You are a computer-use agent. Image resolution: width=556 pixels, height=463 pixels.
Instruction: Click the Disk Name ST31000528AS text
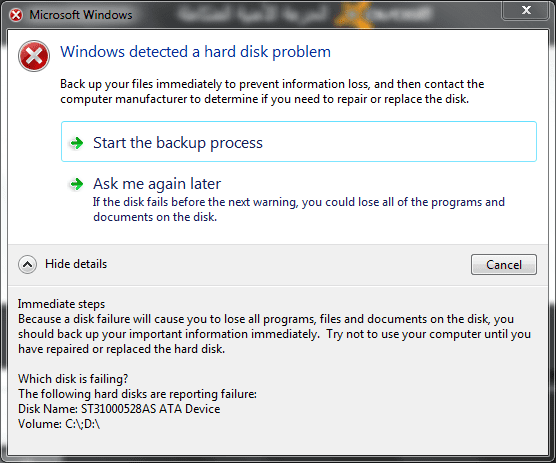click(x=119, y=409)
